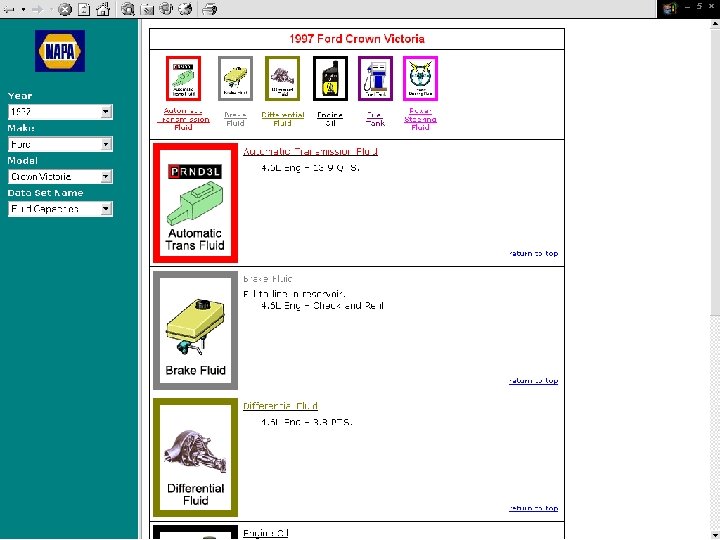Click large Brake Fluid reservoir image
This screenshot has width=720, height=540.
tap(196, 330)
